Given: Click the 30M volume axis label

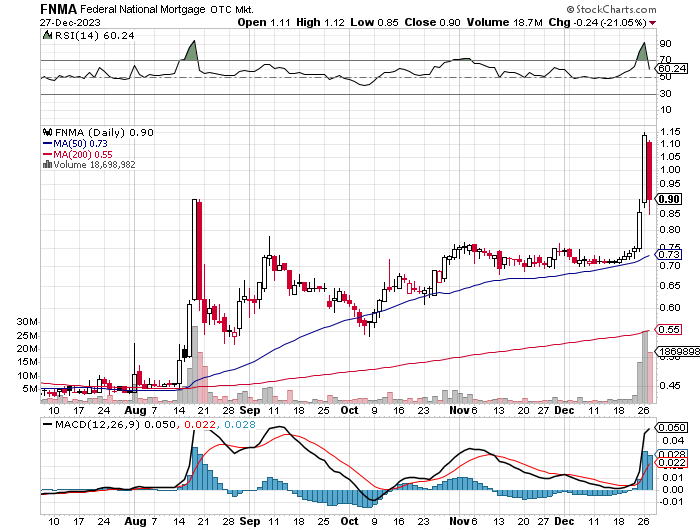Looking at the screenshot, I should coord(27,322).
